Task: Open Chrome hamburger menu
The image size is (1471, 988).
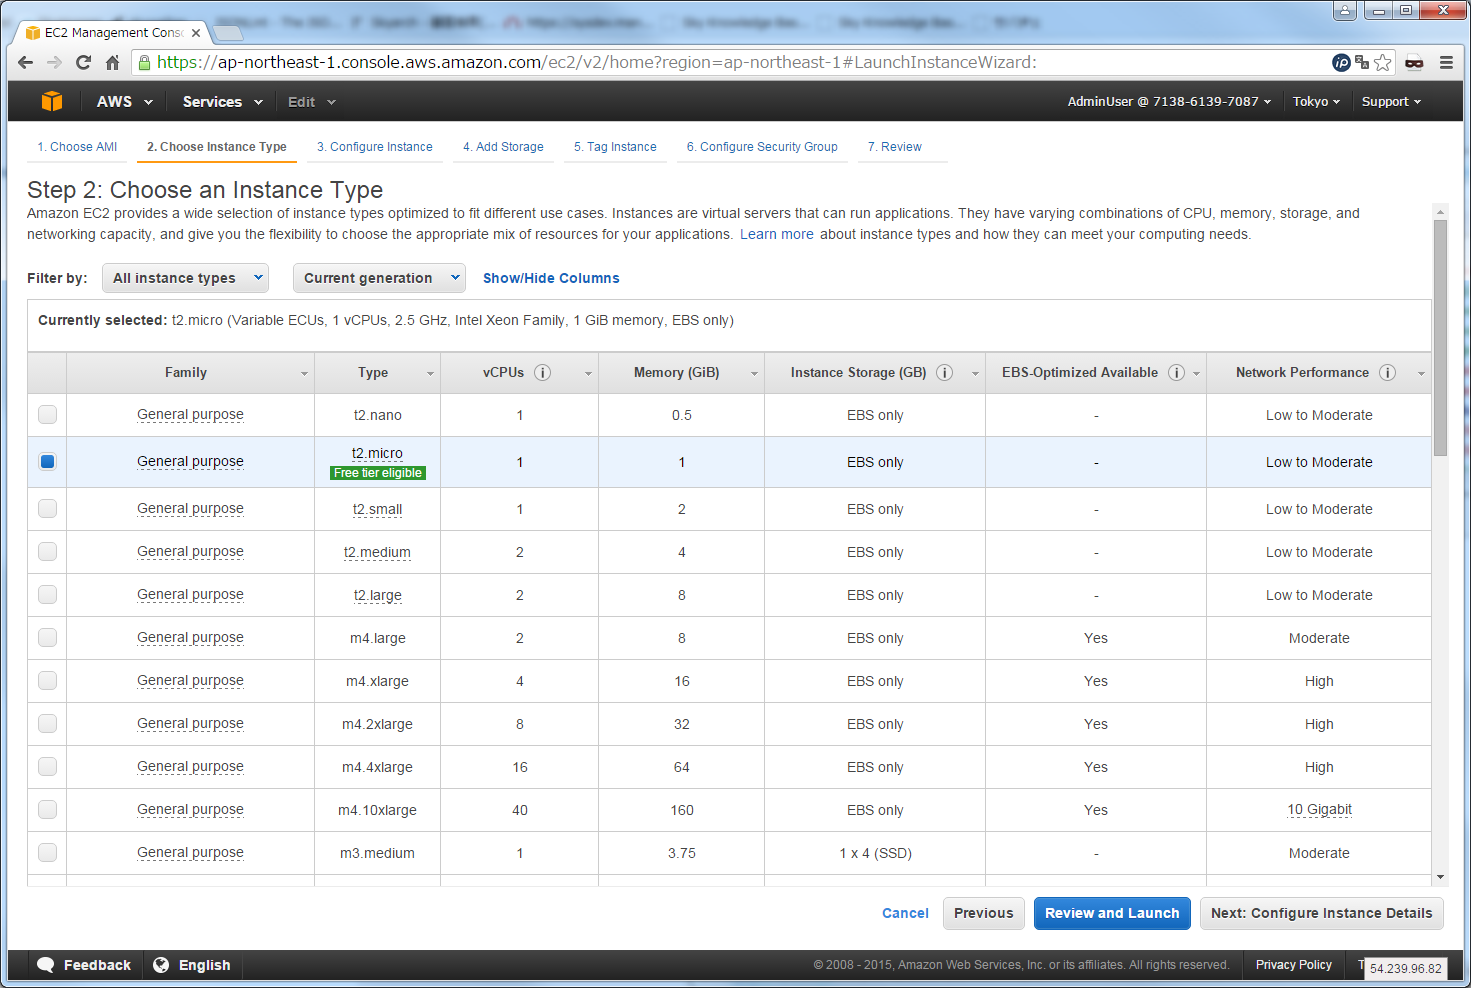Action: click(x=1446, y=62)
